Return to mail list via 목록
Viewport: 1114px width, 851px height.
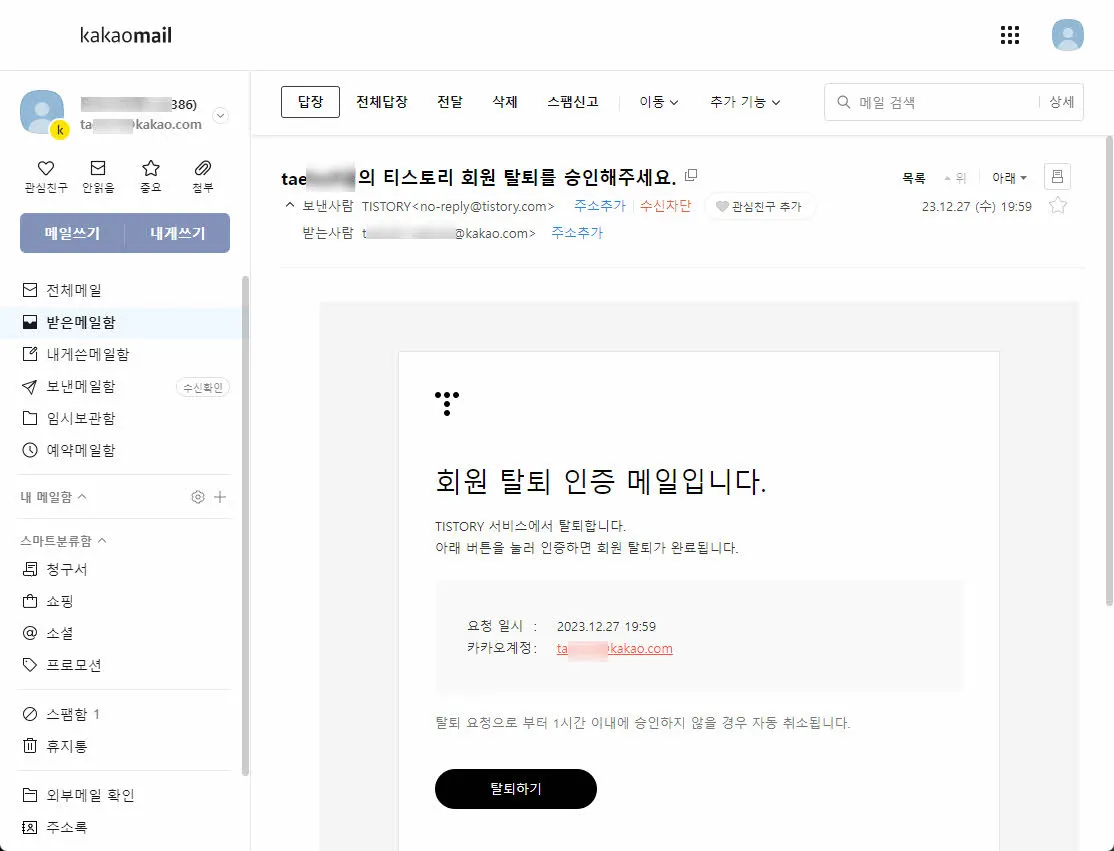tap(914, 178)
